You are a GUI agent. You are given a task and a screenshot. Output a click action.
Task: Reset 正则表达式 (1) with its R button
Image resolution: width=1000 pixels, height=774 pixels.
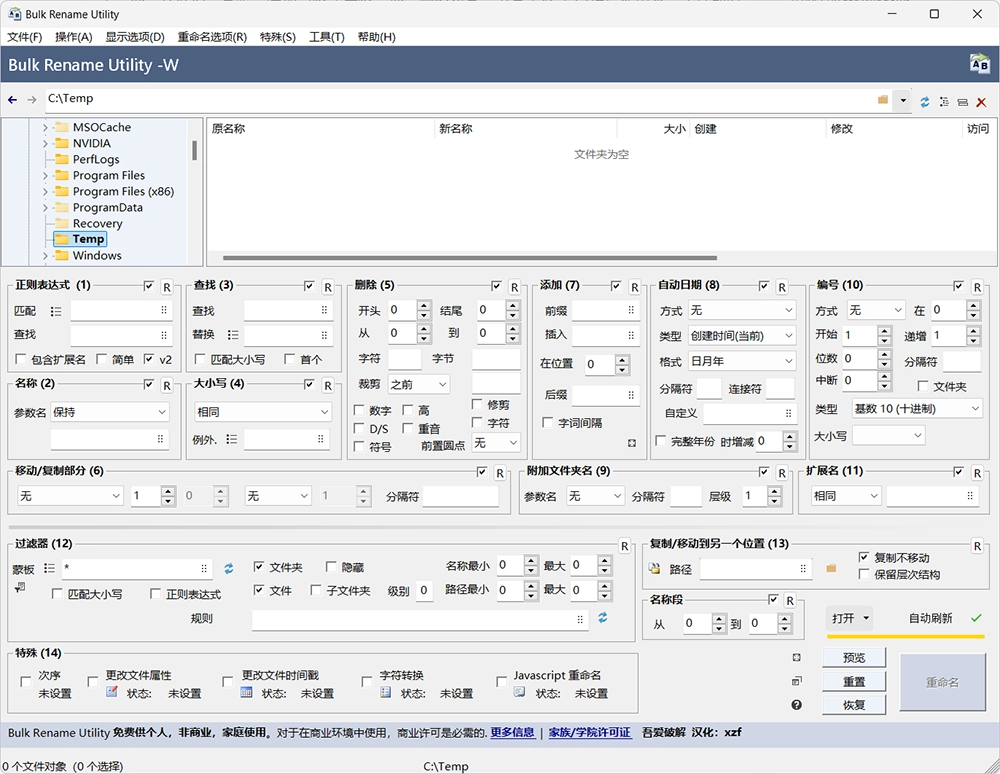tap(166, 287)
